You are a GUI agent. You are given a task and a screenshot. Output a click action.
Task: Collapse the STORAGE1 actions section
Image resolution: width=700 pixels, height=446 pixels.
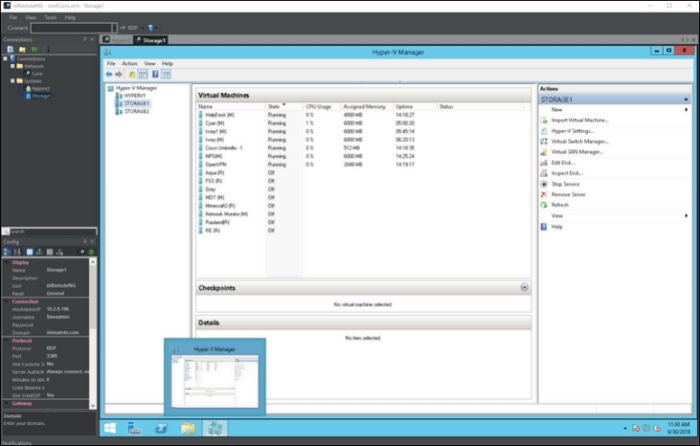(x=686, y=100)
